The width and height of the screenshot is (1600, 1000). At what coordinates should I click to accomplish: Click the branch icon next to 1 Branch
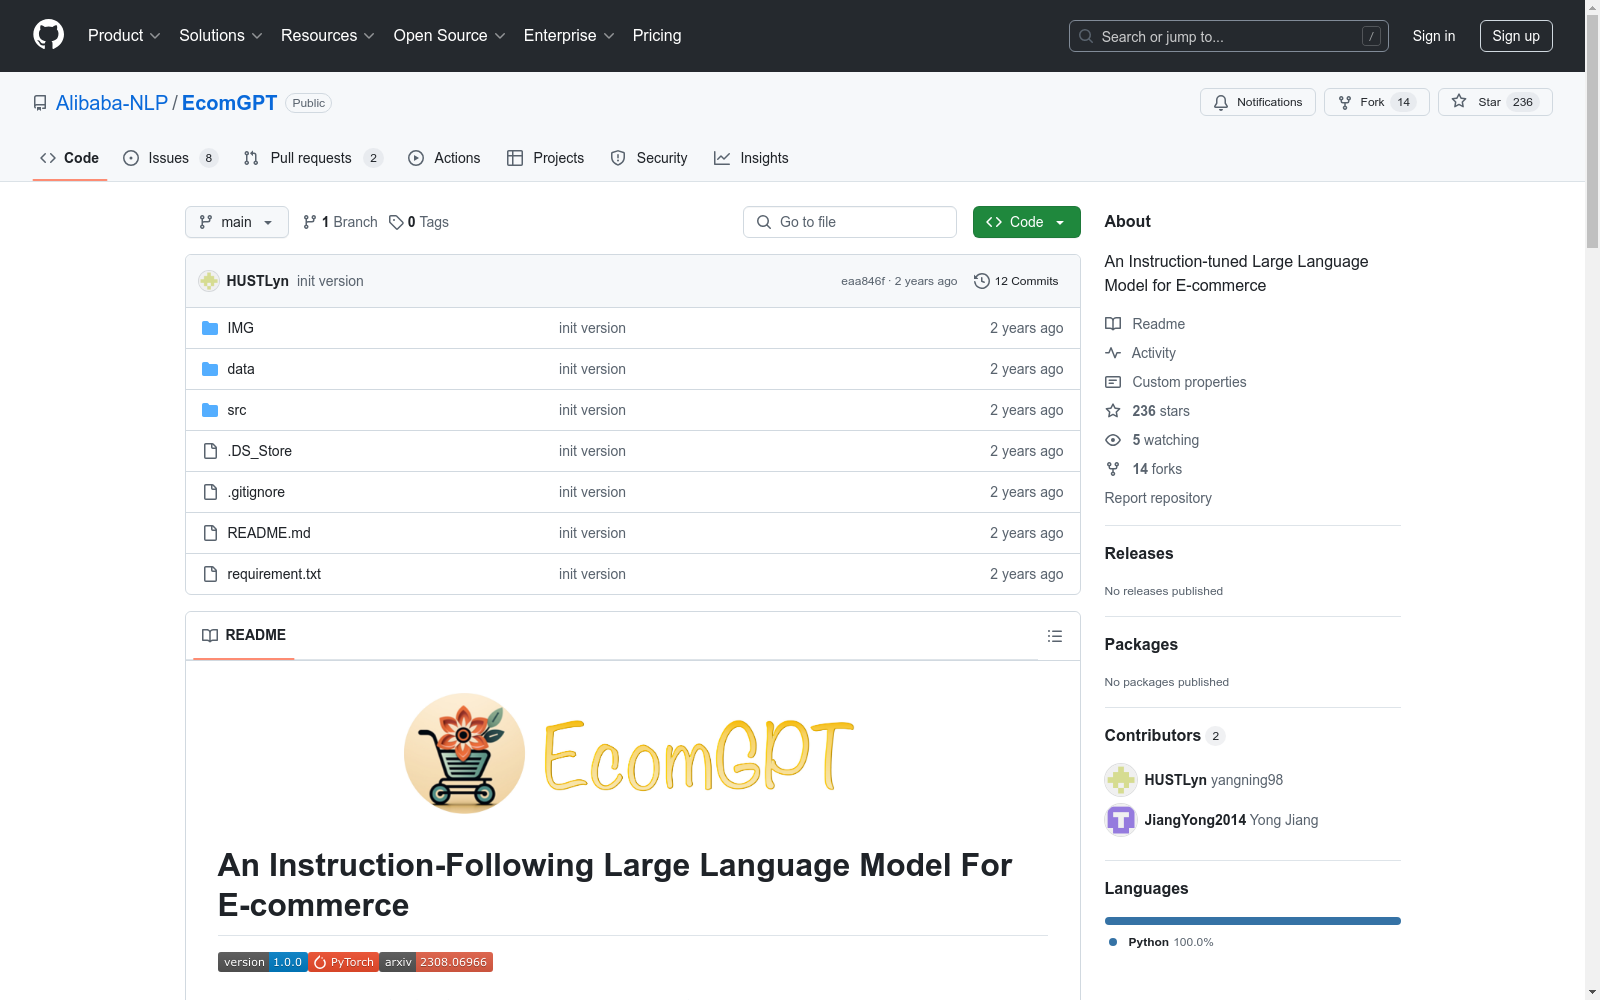coord(310,222)
